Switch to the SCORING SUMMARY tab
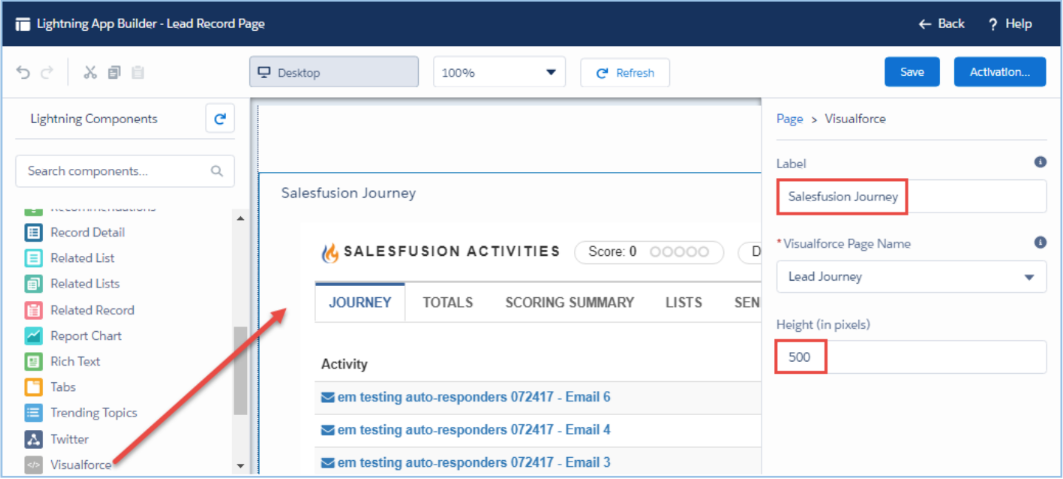This screenshot has height=479, width=1063. (x=569, y=302)
